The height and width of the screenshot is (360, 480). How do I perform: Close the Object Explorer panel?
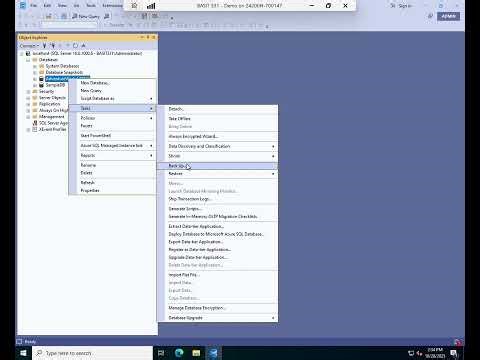[x=154, y=37]
